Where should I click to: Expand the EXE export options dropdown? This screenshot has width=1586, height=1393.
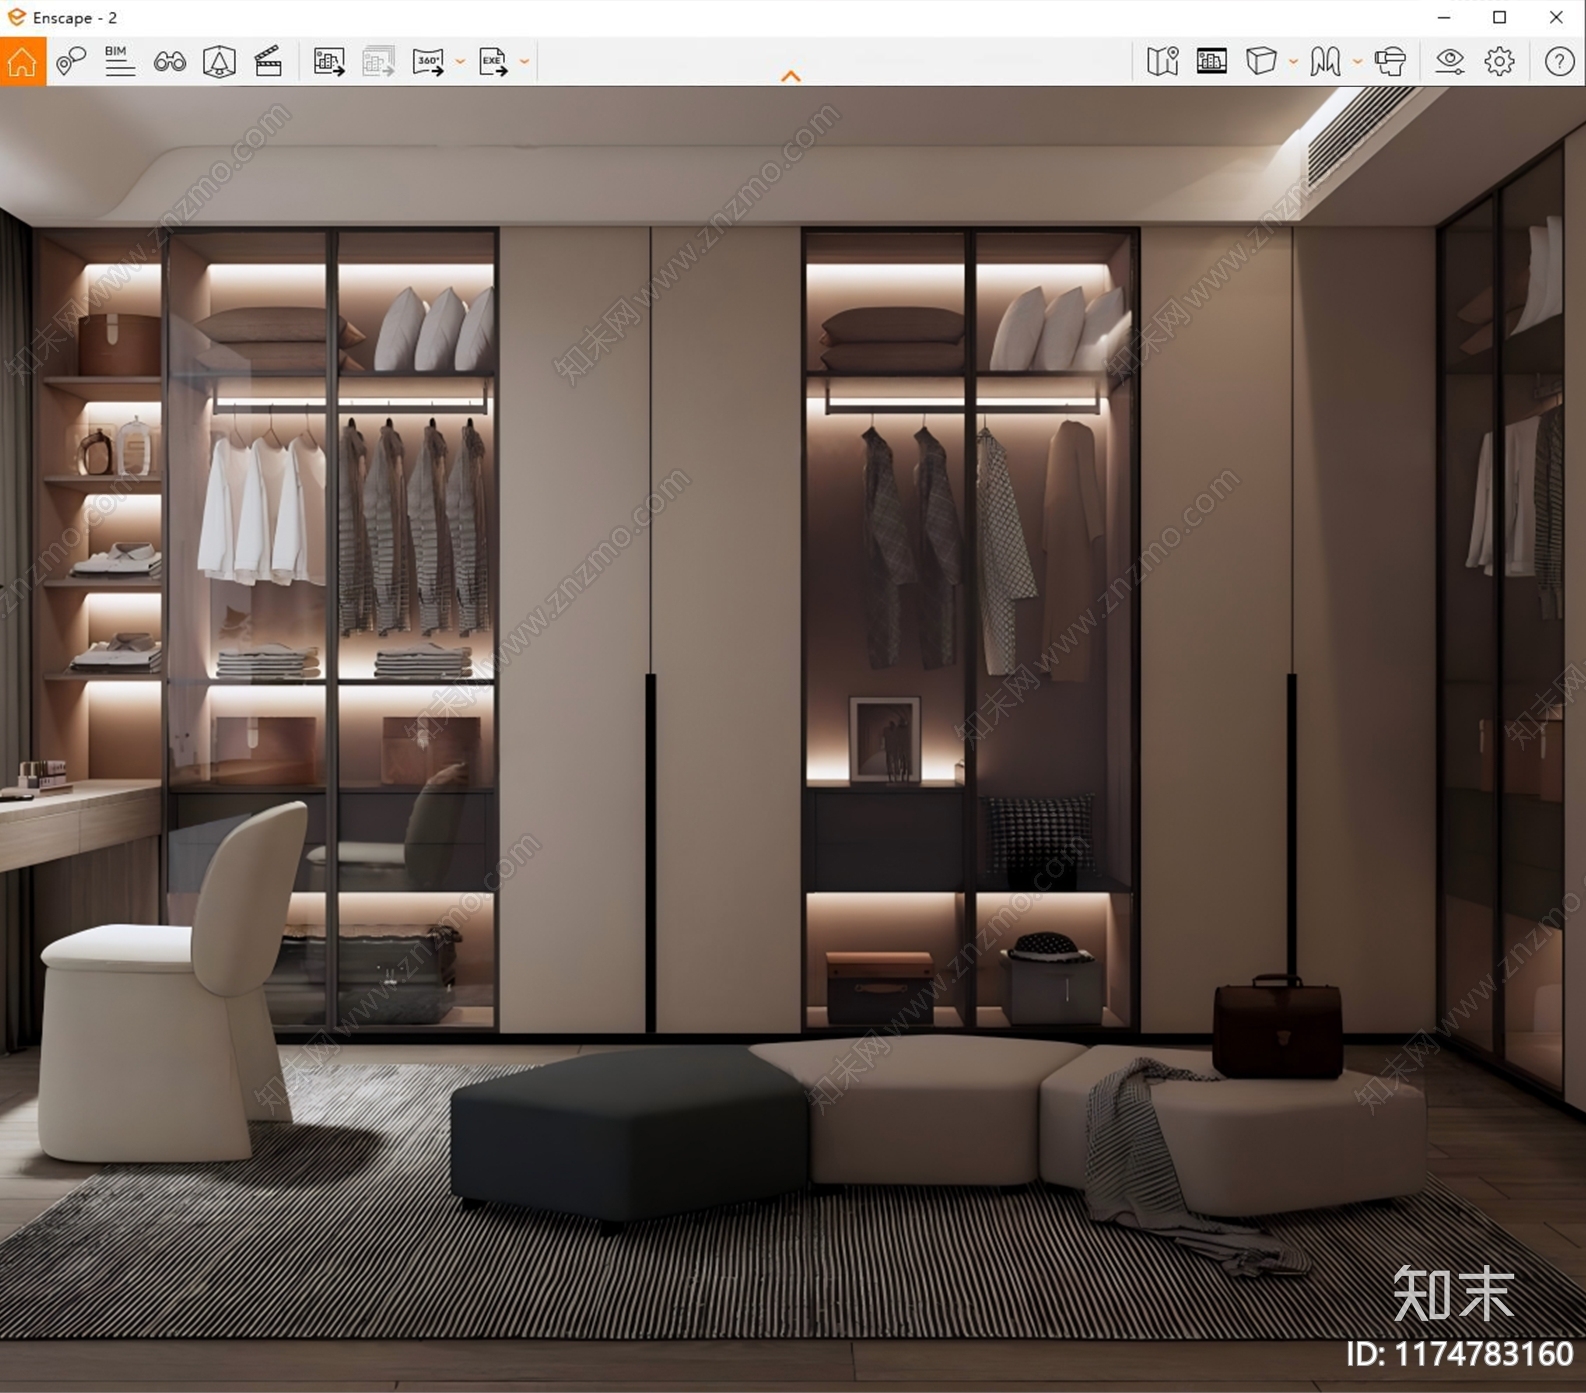coord(524,62)
